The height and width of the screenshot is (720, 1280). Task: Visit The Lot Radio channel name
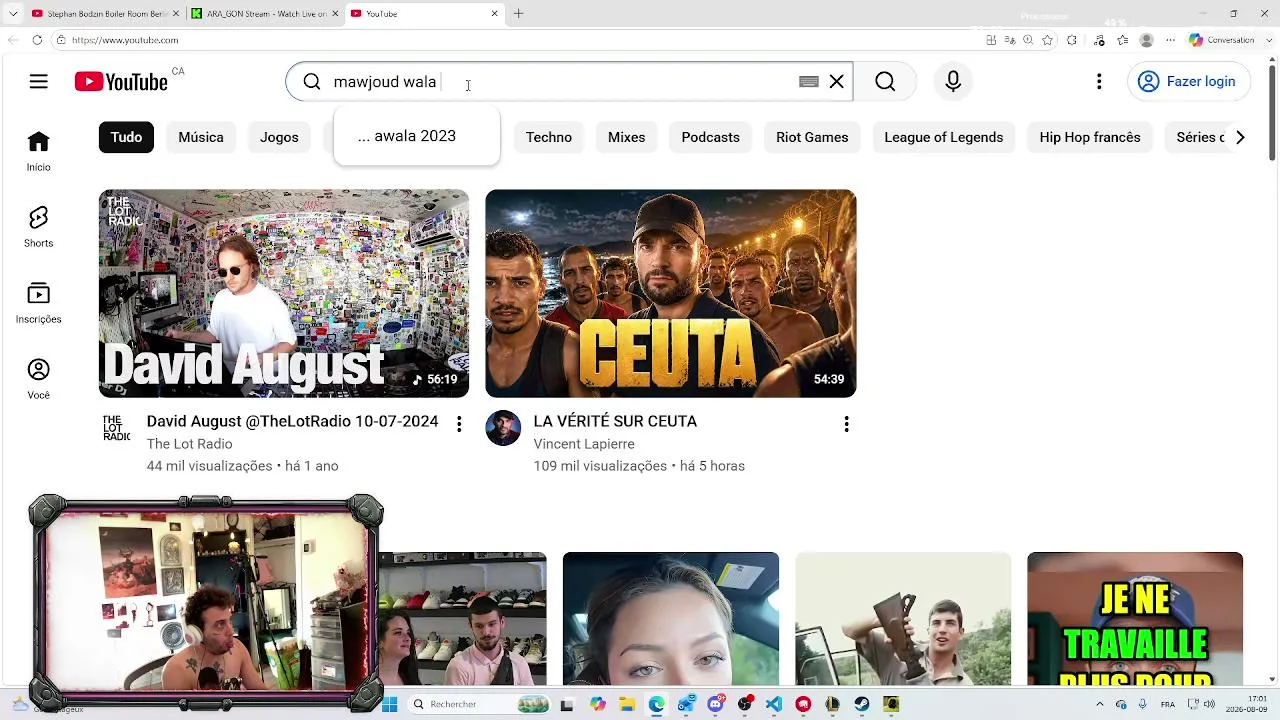click(189, 444)
